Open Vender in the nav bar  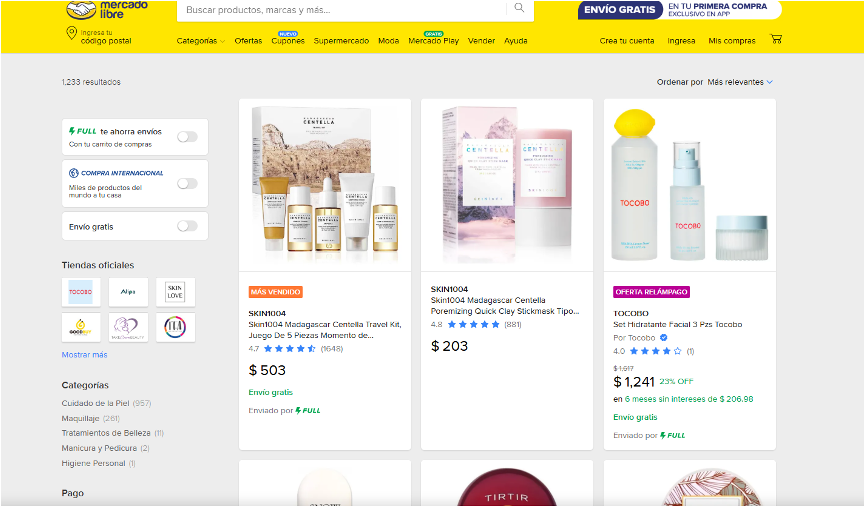click(482, 41)
